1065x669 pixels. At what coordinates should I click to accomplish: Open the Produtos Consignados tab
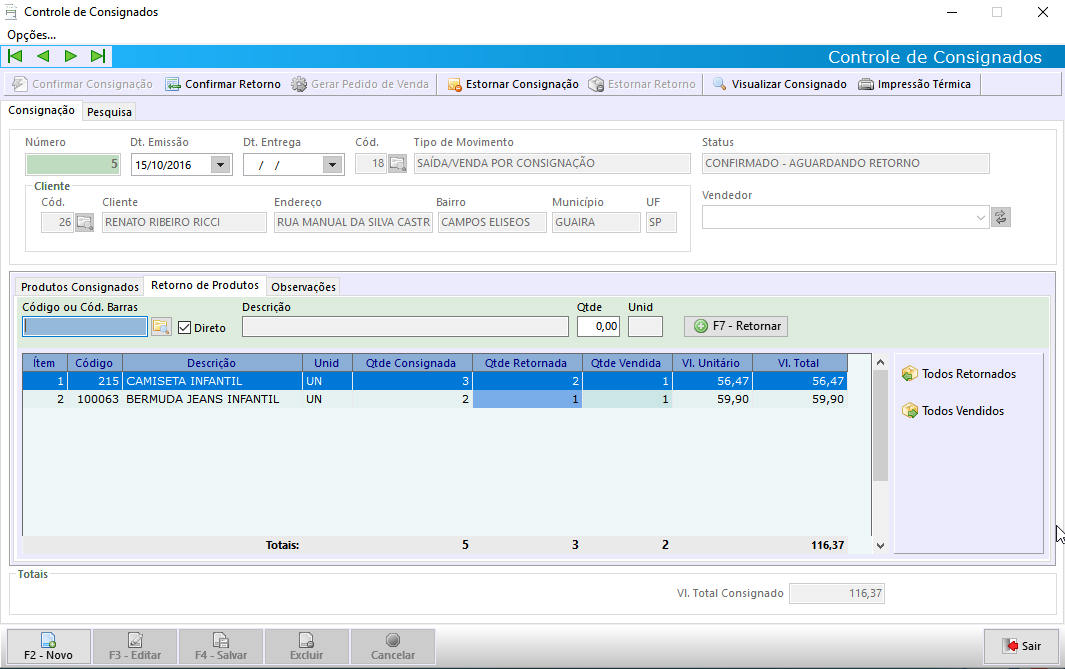79,287
